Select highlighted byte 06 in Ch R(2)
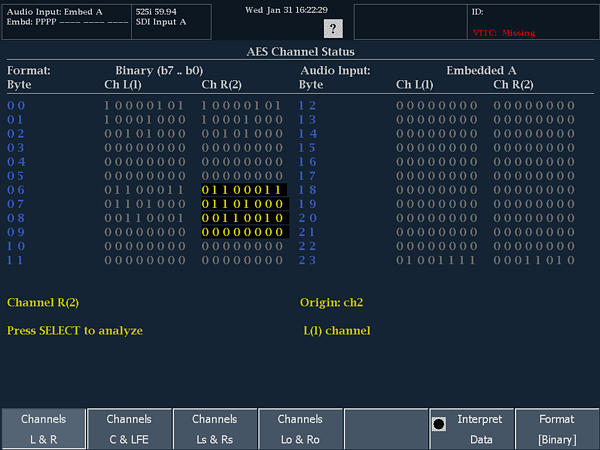This screenshot has width=600, height=450. 243,190
